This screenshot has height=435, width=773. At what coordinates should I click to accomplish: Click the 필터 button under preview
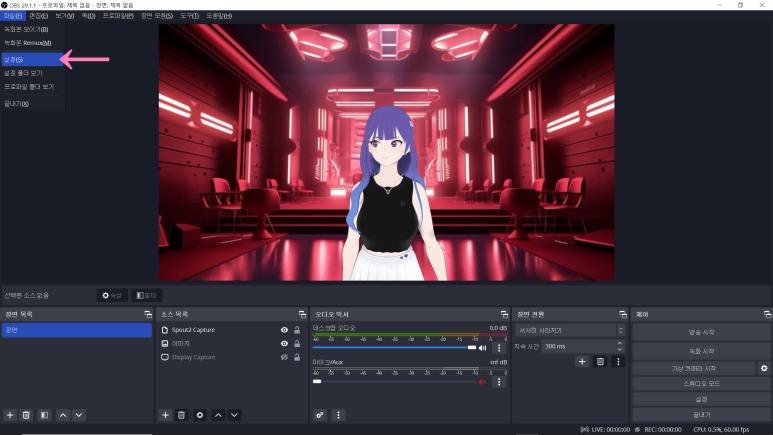coord(146,295)
